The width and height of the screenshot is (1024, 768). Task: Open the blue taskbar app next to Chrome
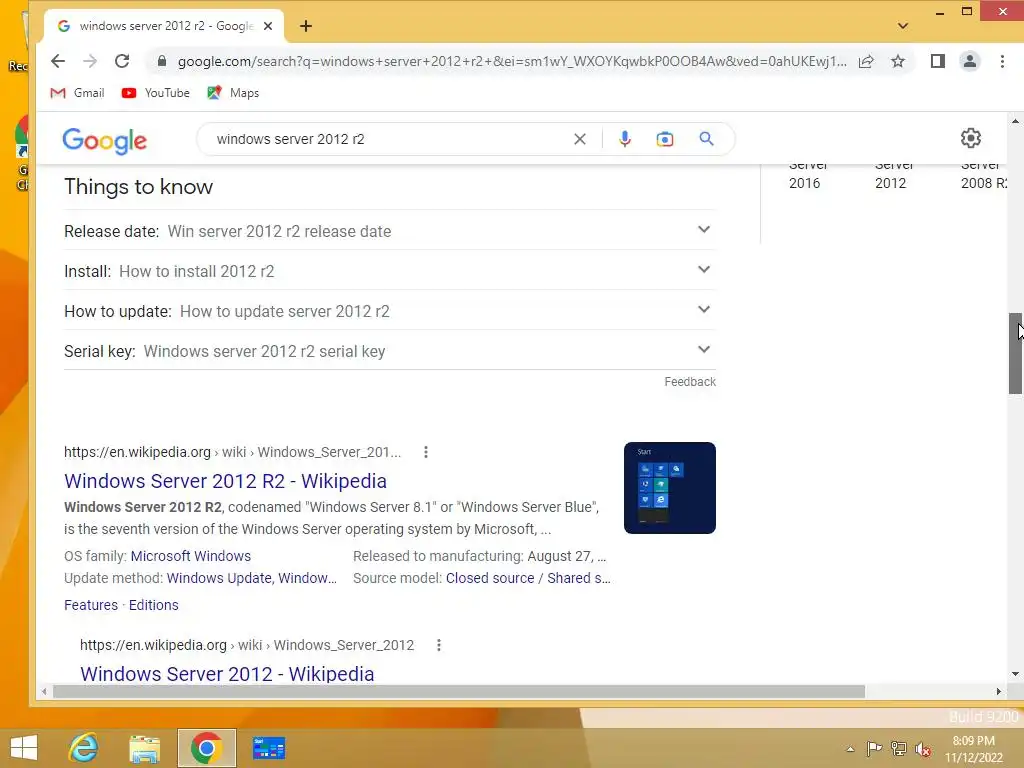pyautogui.click(x=268, y=748)
